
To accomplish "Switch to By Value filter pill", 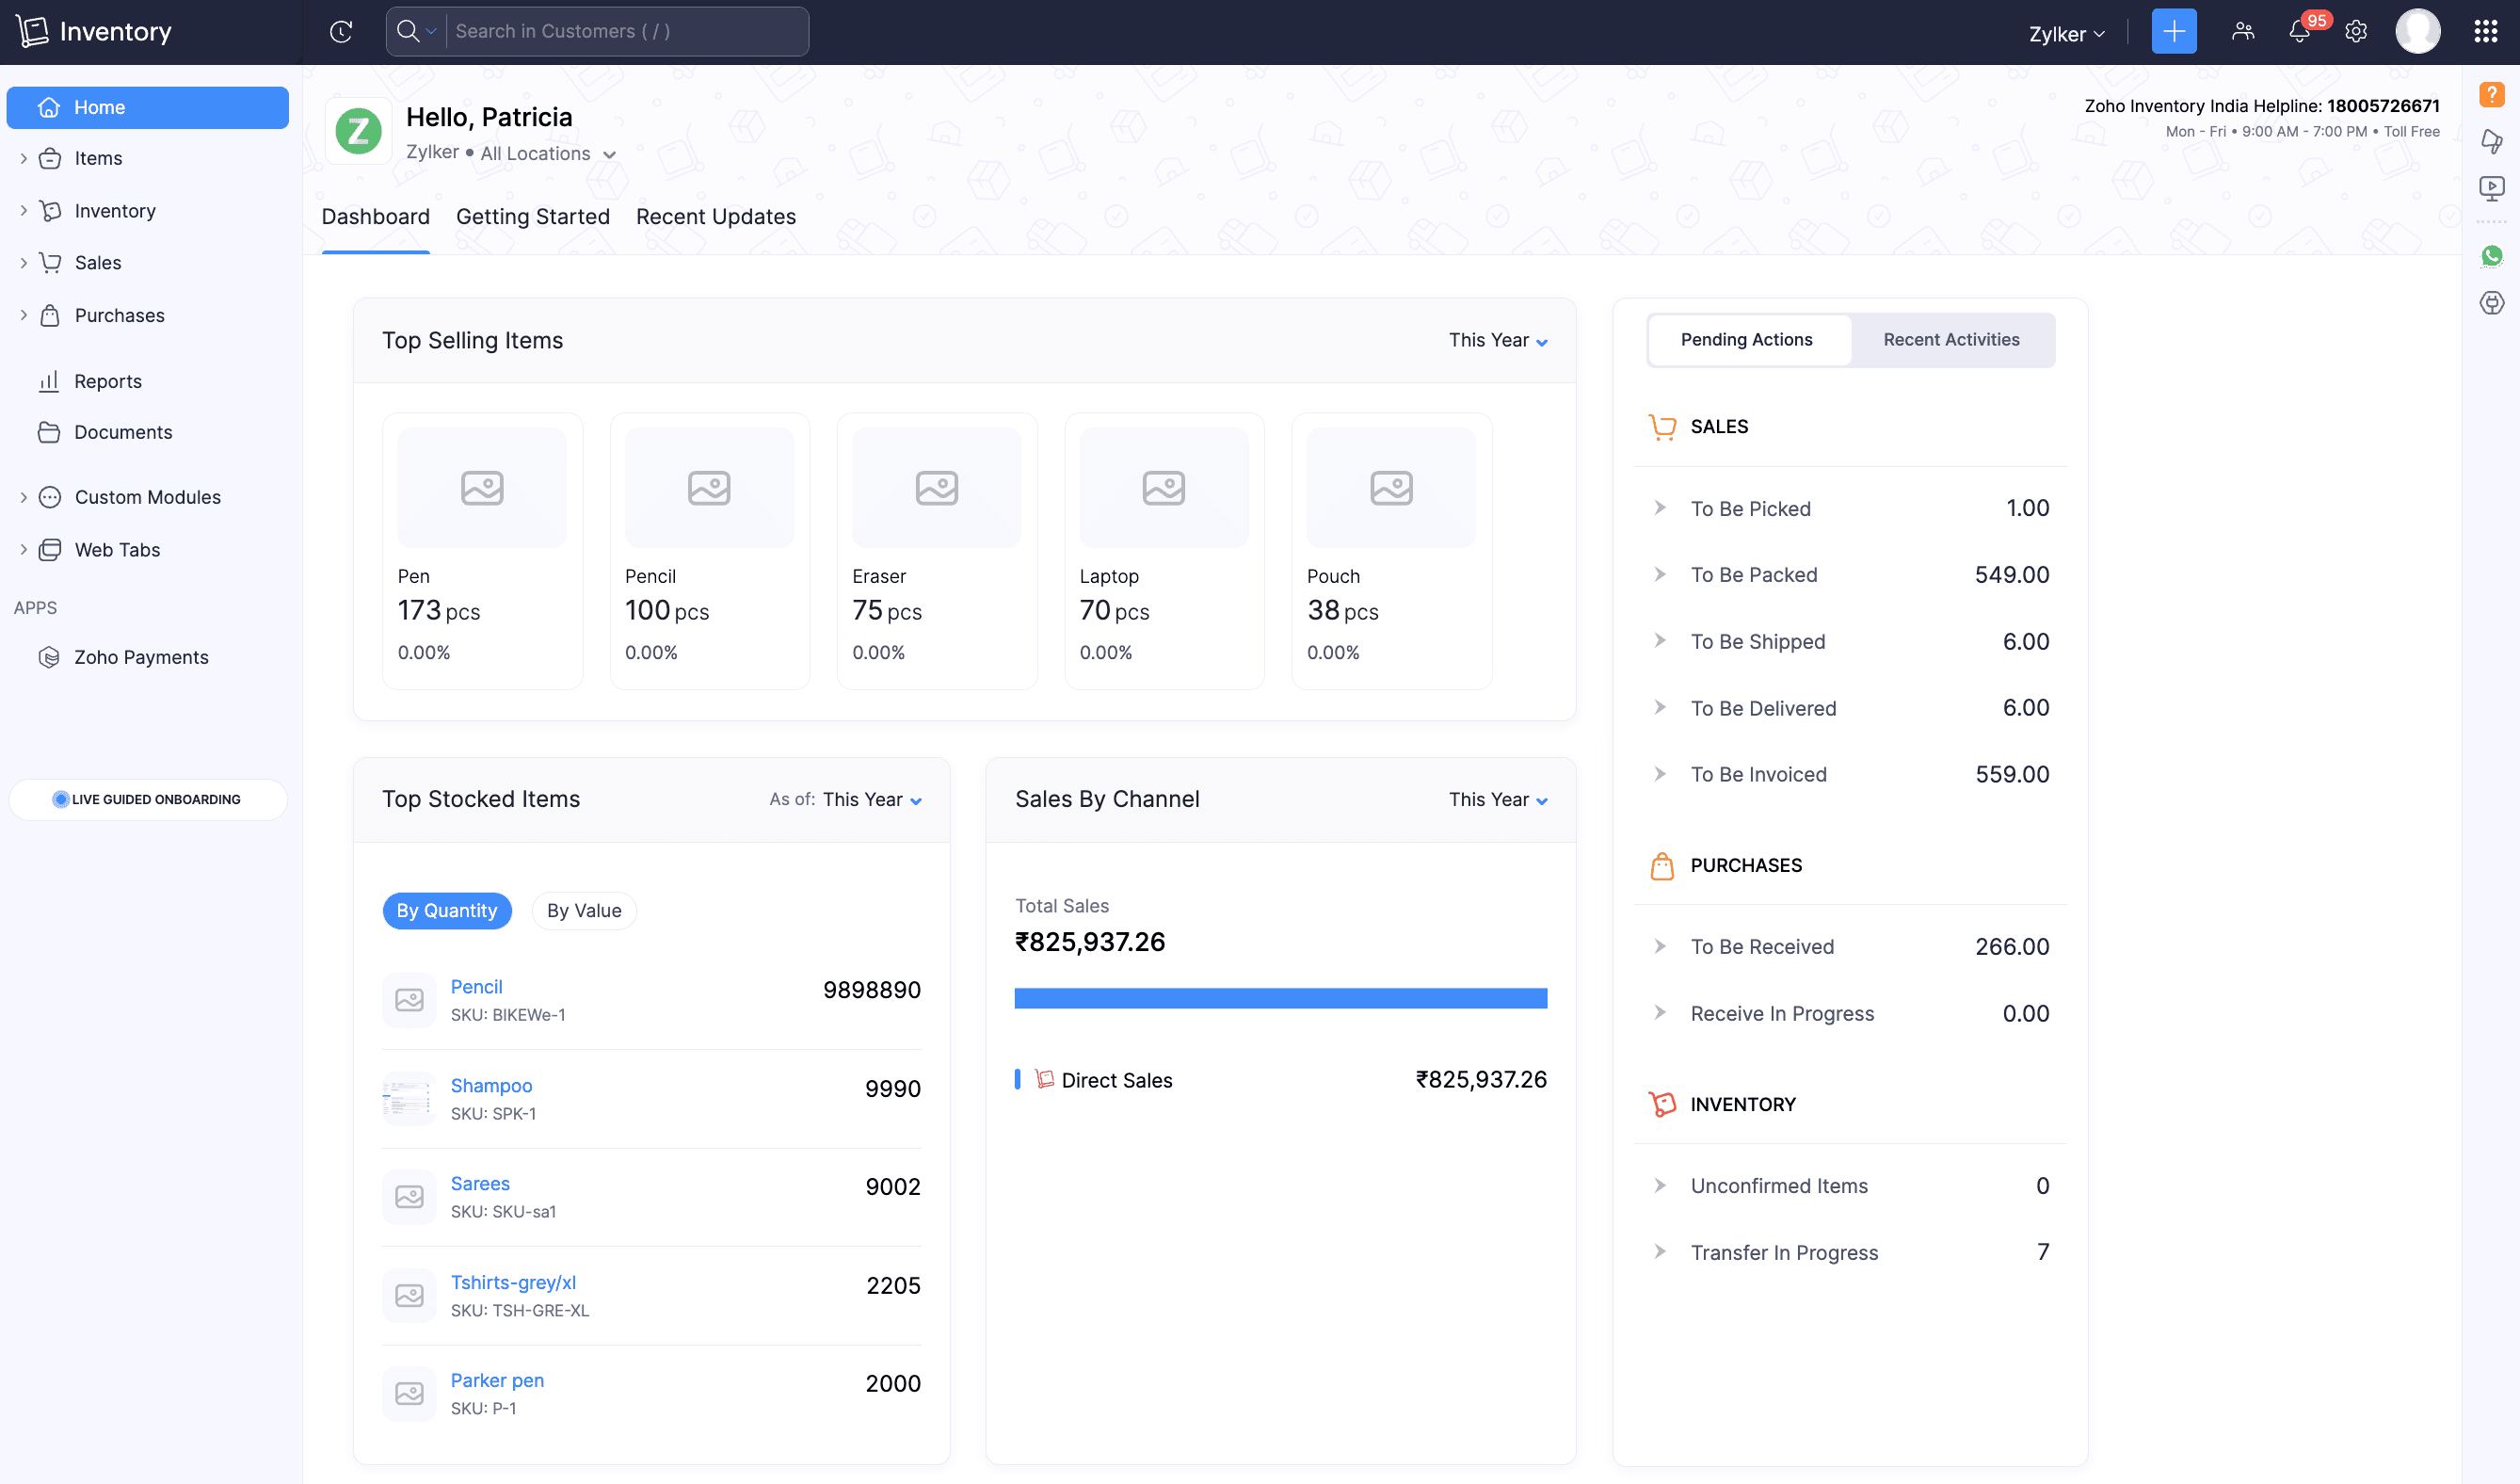I will click(x=584, y=911).
